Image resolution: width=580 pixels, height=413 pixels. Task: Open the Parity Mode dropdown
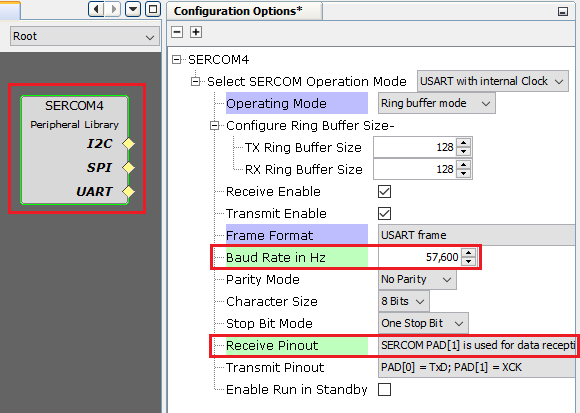tap(417, 280)
